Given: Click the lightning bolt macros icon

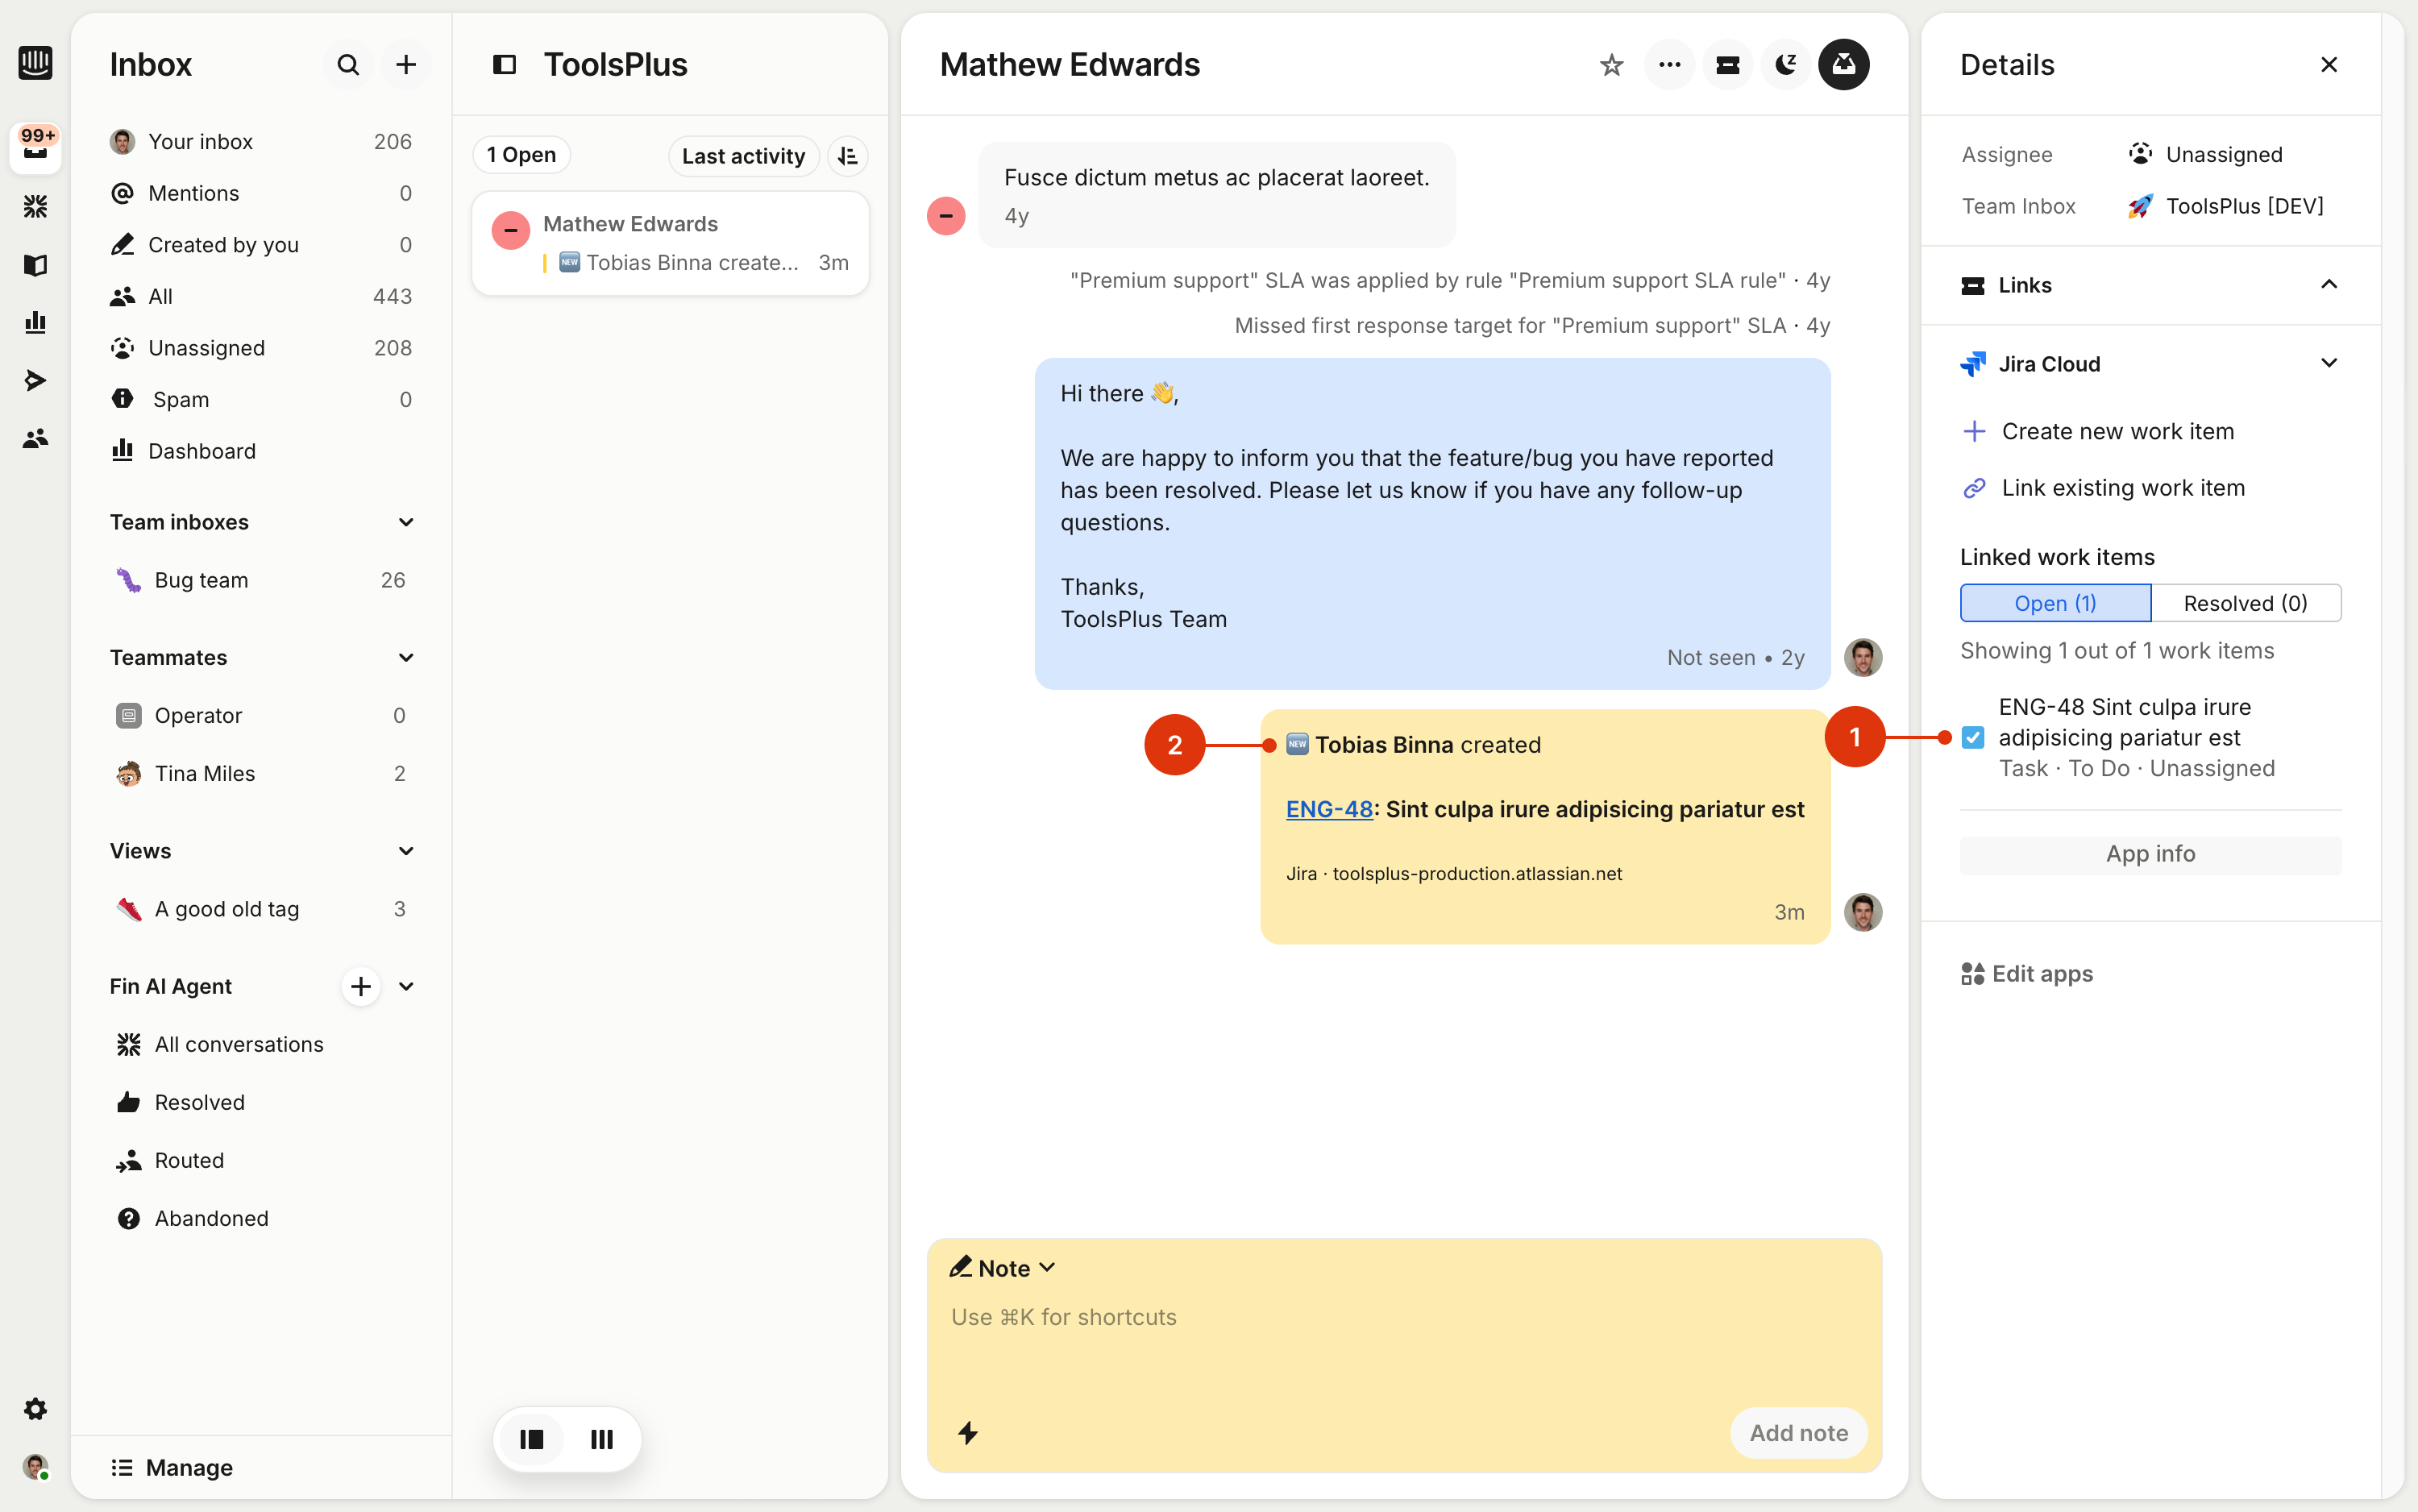Looking at the screenshot, I should [x=967, y=1433].
